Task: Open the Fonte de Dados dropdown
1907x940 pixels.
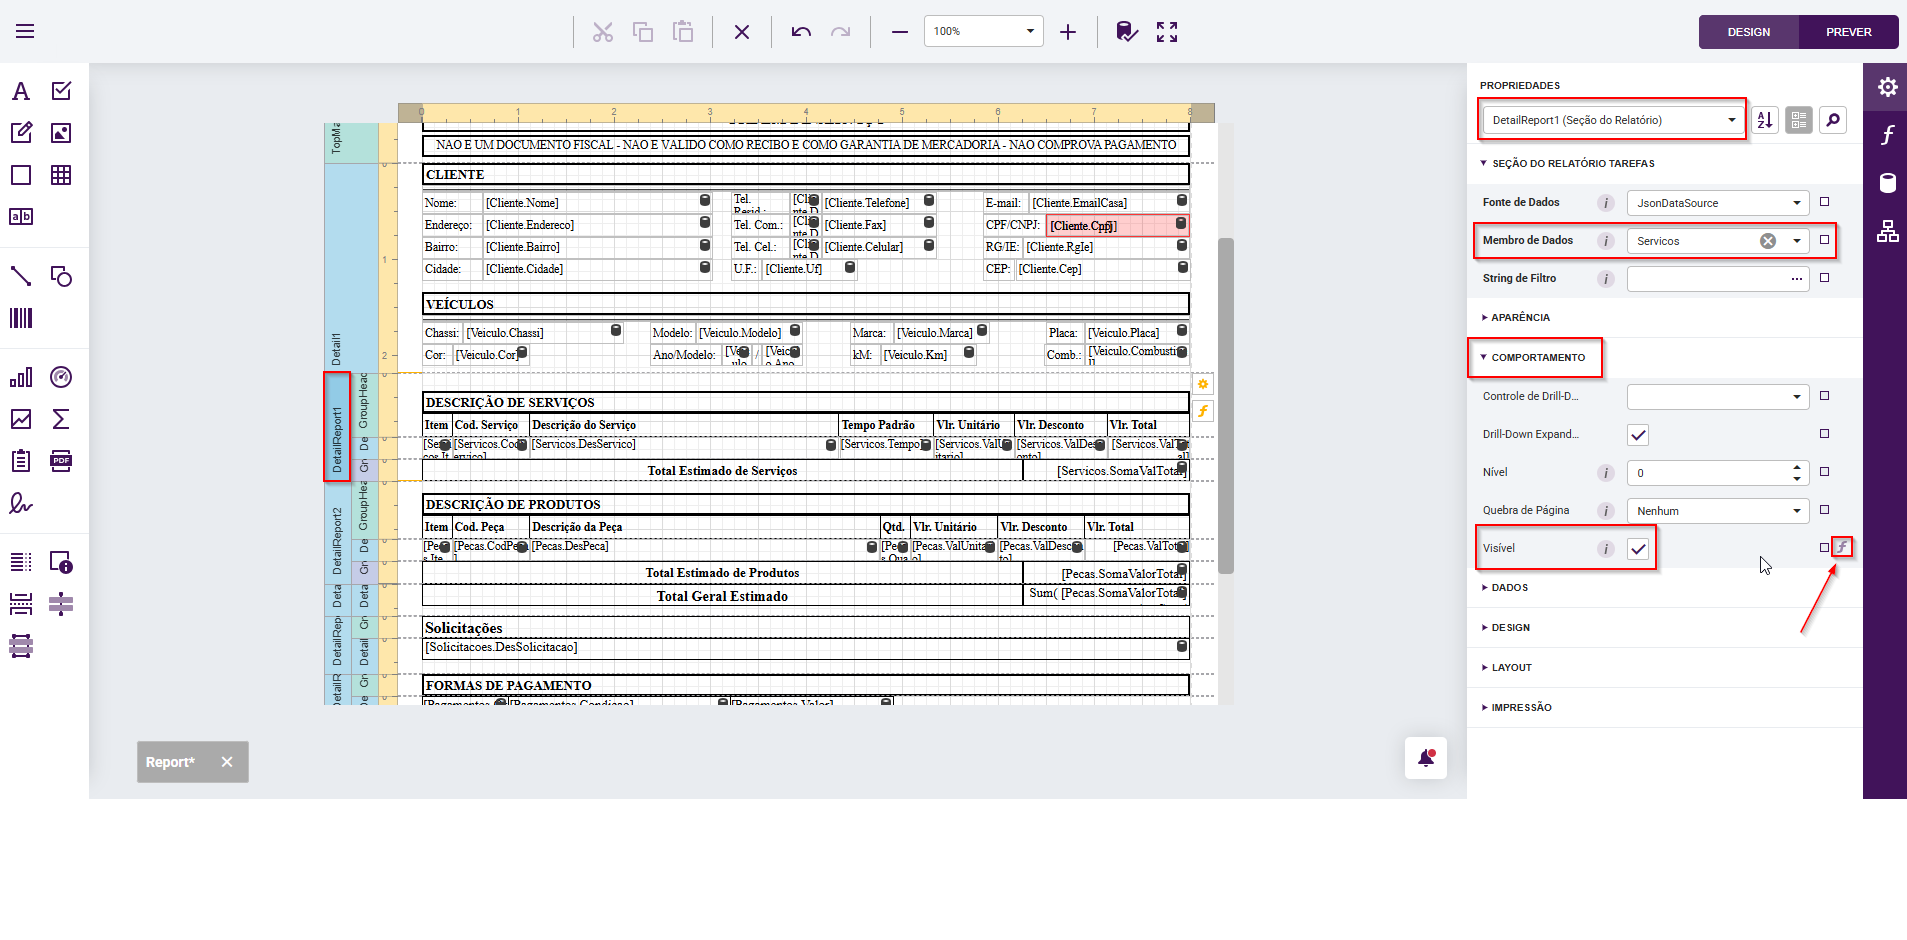Action: pyautogui.click(x=1797, y=203)
